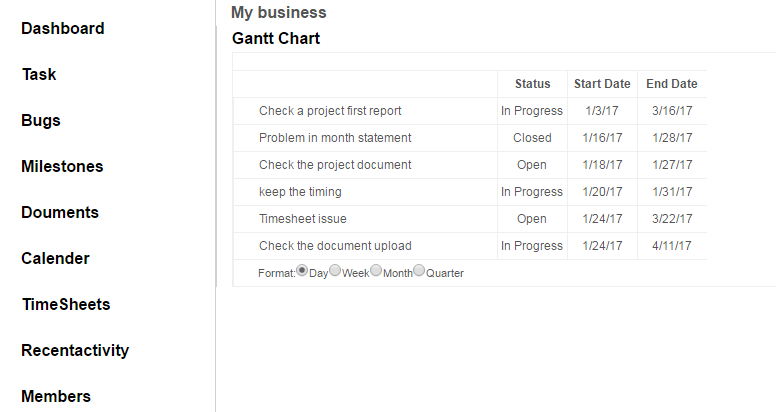The width and height of the screenshot is (776, 412).
Task: Switch the Gantt format to Week
Action: point(335,270)
